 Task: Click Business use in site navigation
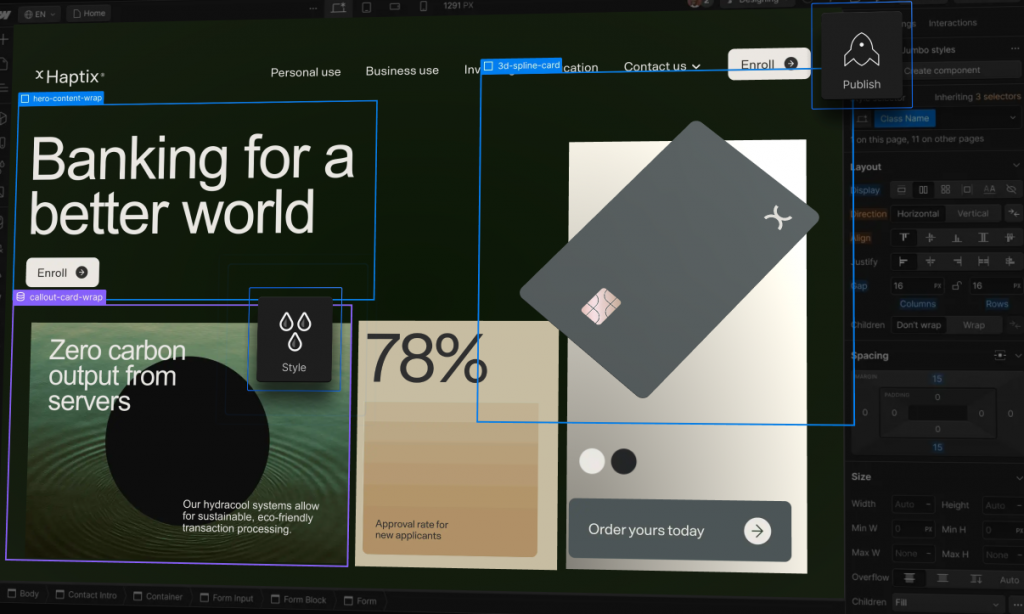pos(402,71)
